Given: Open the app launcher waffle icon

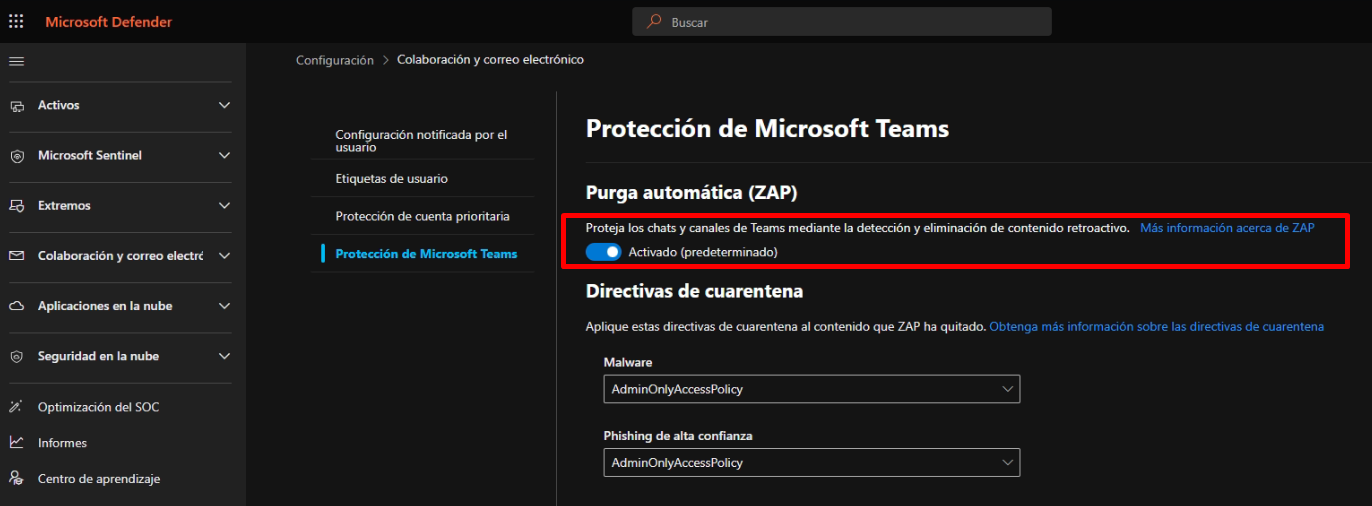Looking at the screenshot, I should pos(16,21).
